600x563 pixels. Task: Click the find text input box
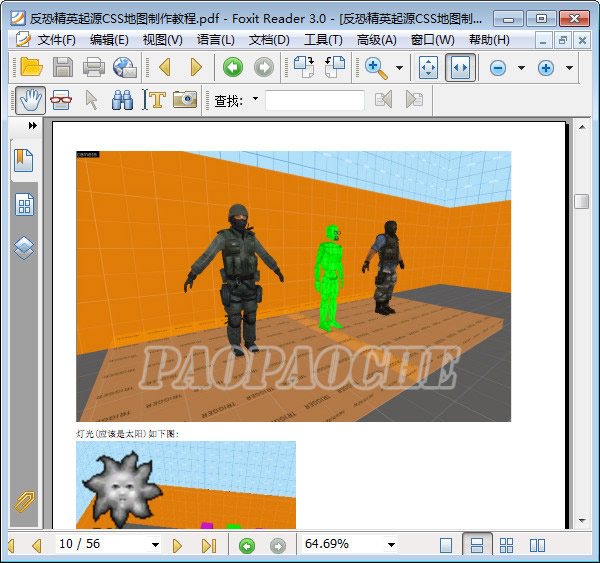click(x=315, y=100)
